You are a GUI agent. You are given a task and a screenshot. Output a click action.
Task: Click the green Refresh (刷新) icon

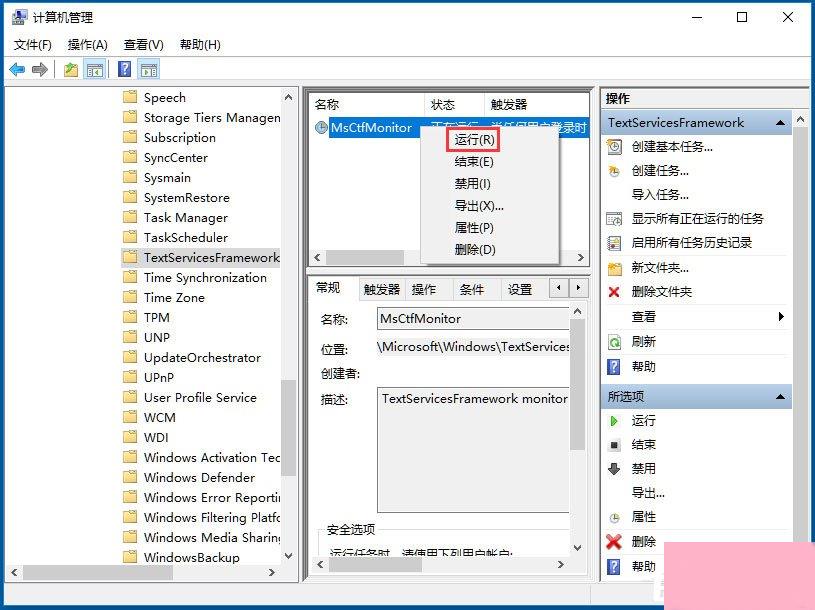pos(614,342)
